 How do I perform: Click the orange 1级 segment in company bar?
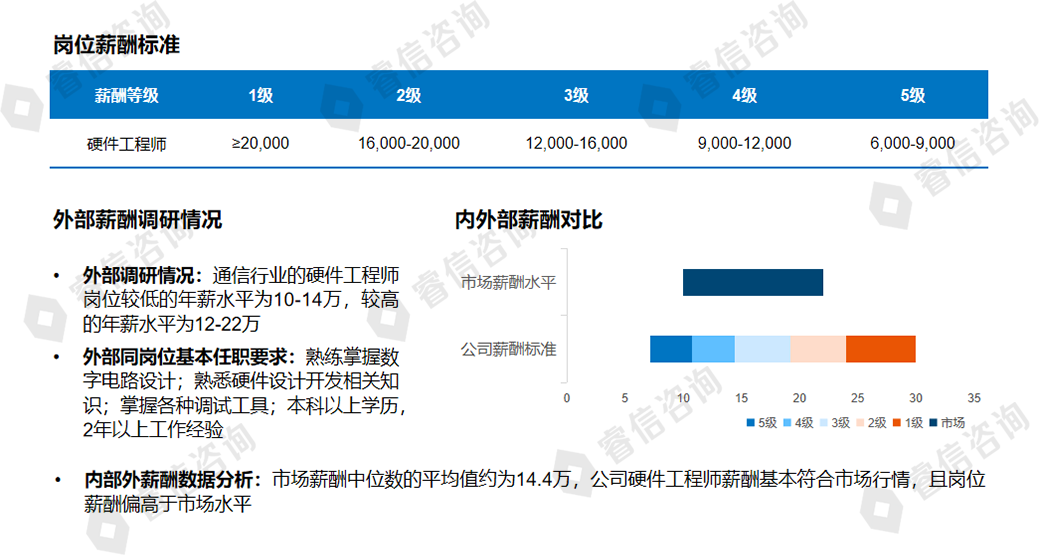880,349
